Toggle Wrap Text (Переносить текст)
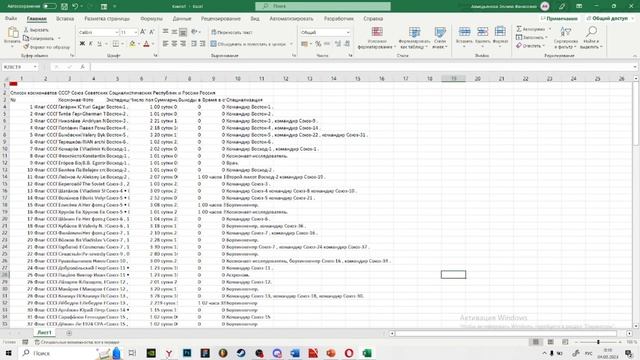This screenshot has height=360, width=640. [x=231, y=32]
